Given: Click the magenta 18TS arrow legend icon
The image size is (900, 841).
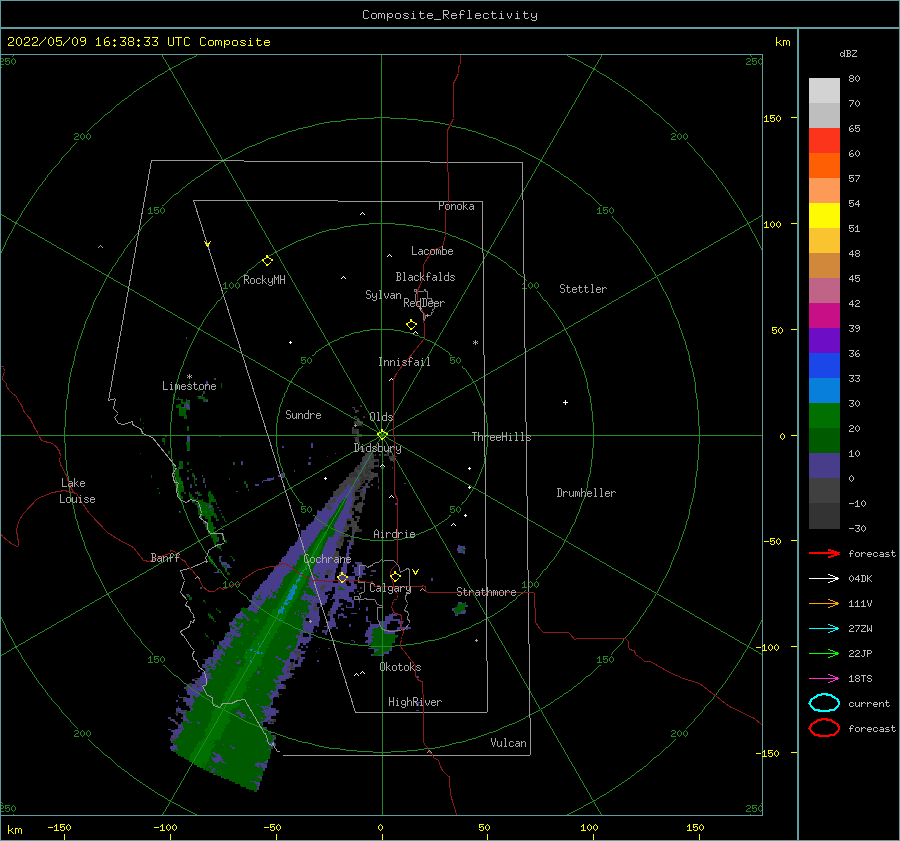Looking at the screenshot, I should coord(824,679).
